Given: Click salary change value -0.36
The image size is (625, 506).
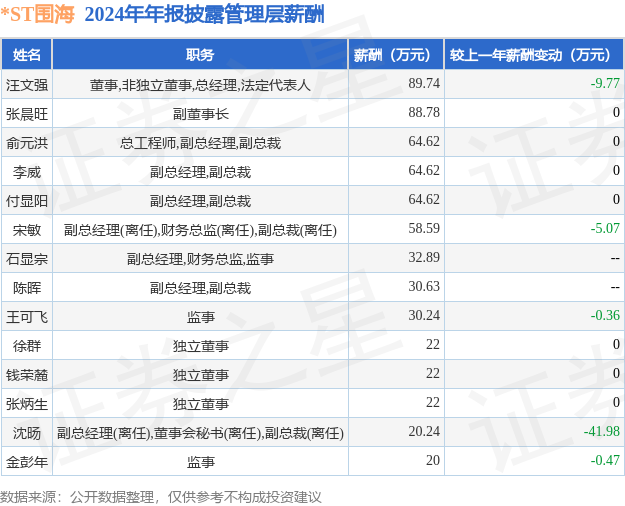Looking at the screenshot, I should (605, 315).
